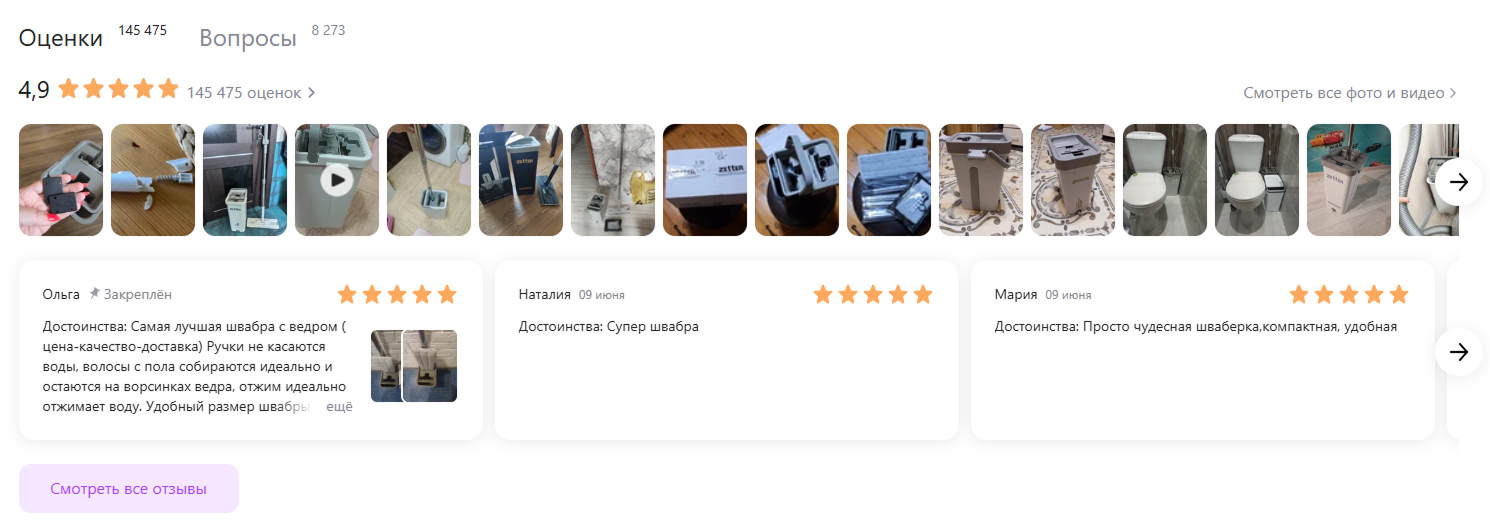Viewport: 1490px width, 529px height.
Task: Advance the reviews carousel with right arrow
Action: [x=1459, y=352]
